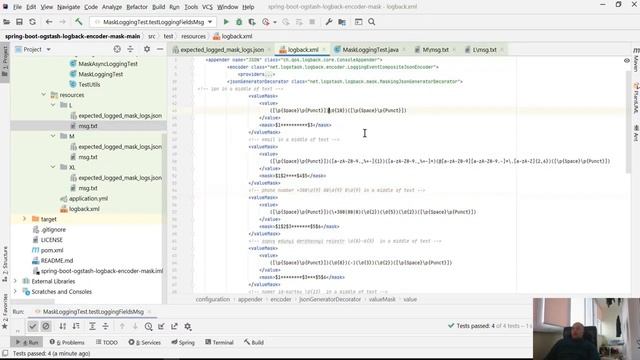Open README.md in the project tree

(57, 260)
